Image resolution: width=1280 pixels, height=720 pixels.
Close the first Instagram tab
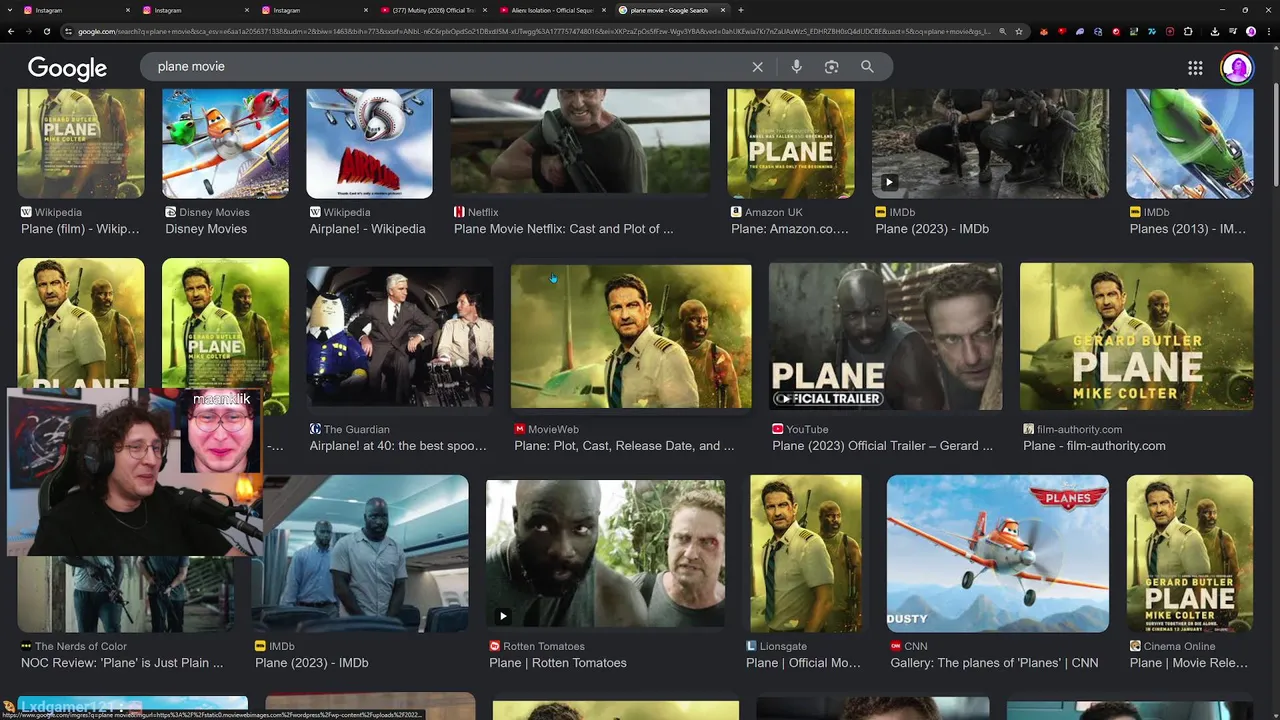click(128, 10)
